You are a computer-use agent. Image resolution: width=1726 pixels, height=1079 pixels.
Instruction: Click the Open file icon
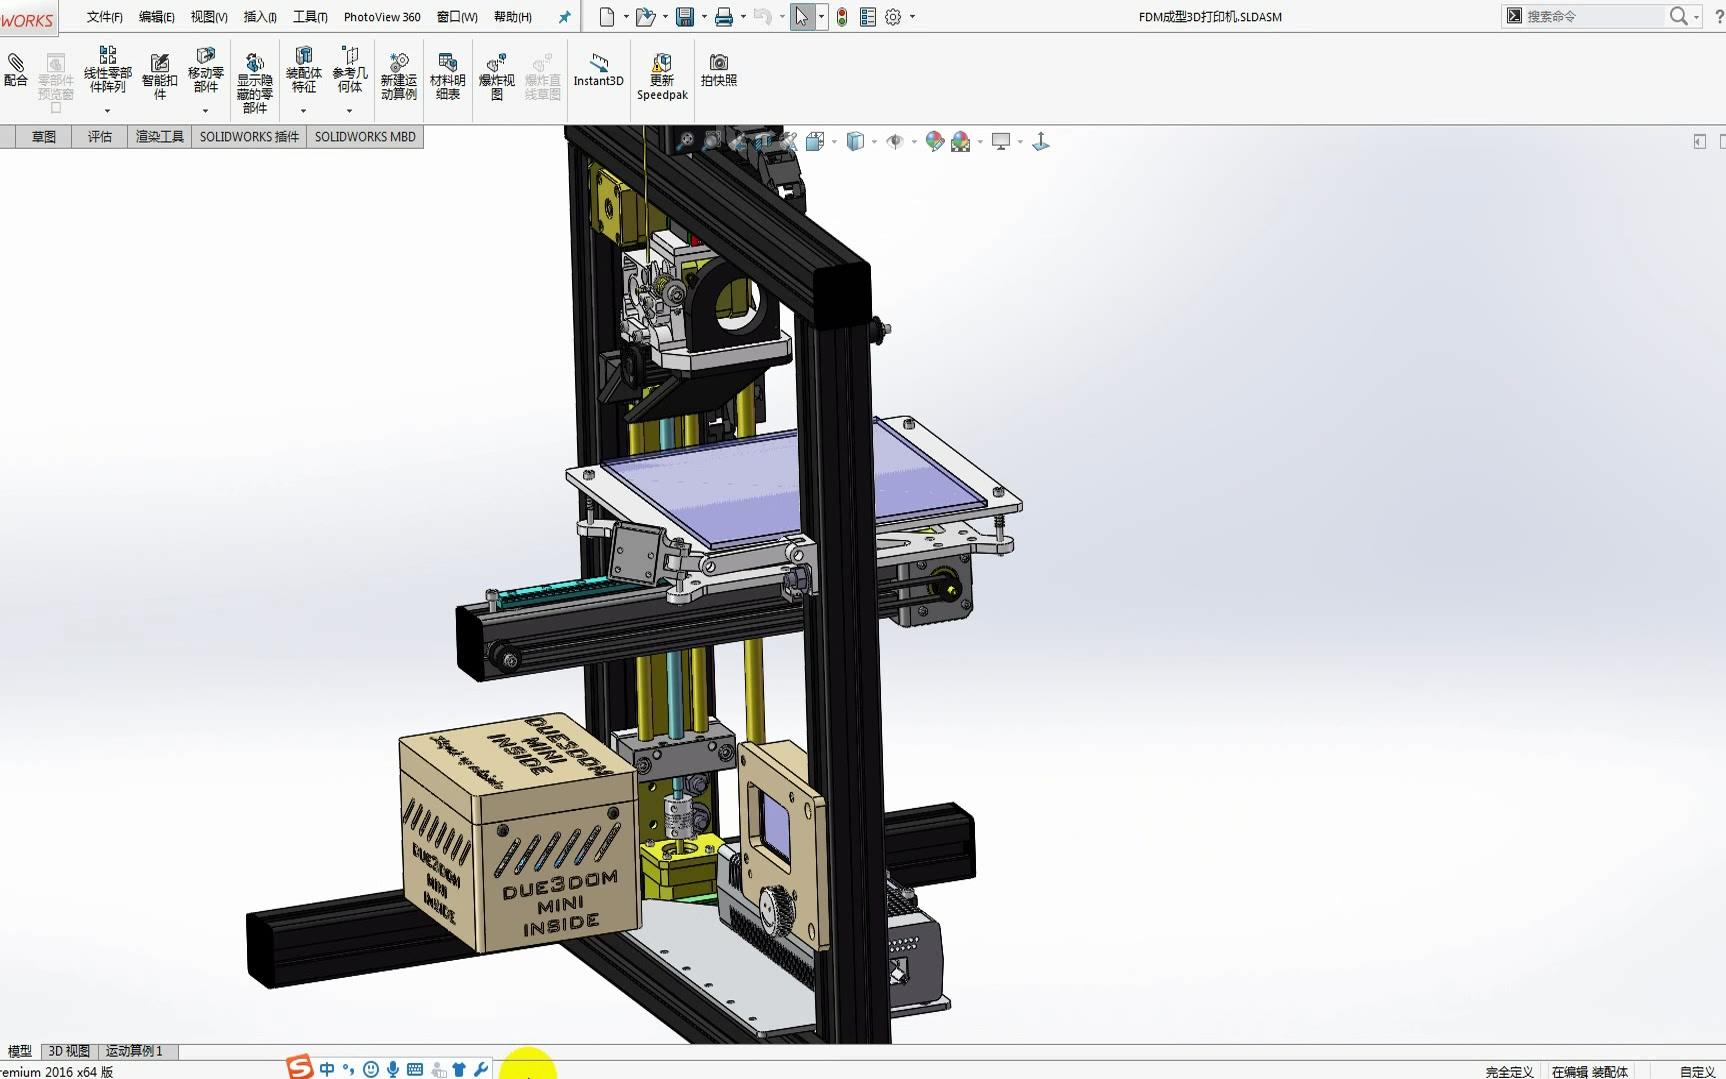[x=645, y=17]
